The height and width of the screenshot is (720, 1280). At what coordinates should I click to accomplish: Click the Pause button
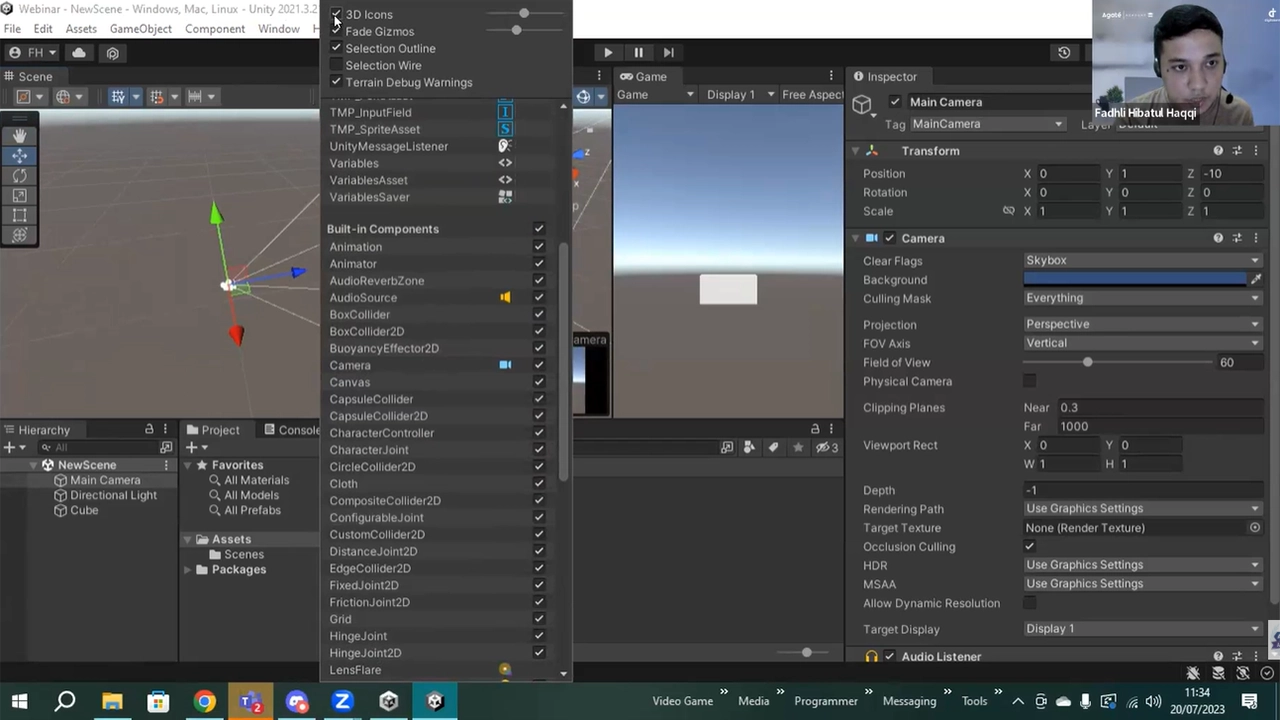[x=638, y=52]
